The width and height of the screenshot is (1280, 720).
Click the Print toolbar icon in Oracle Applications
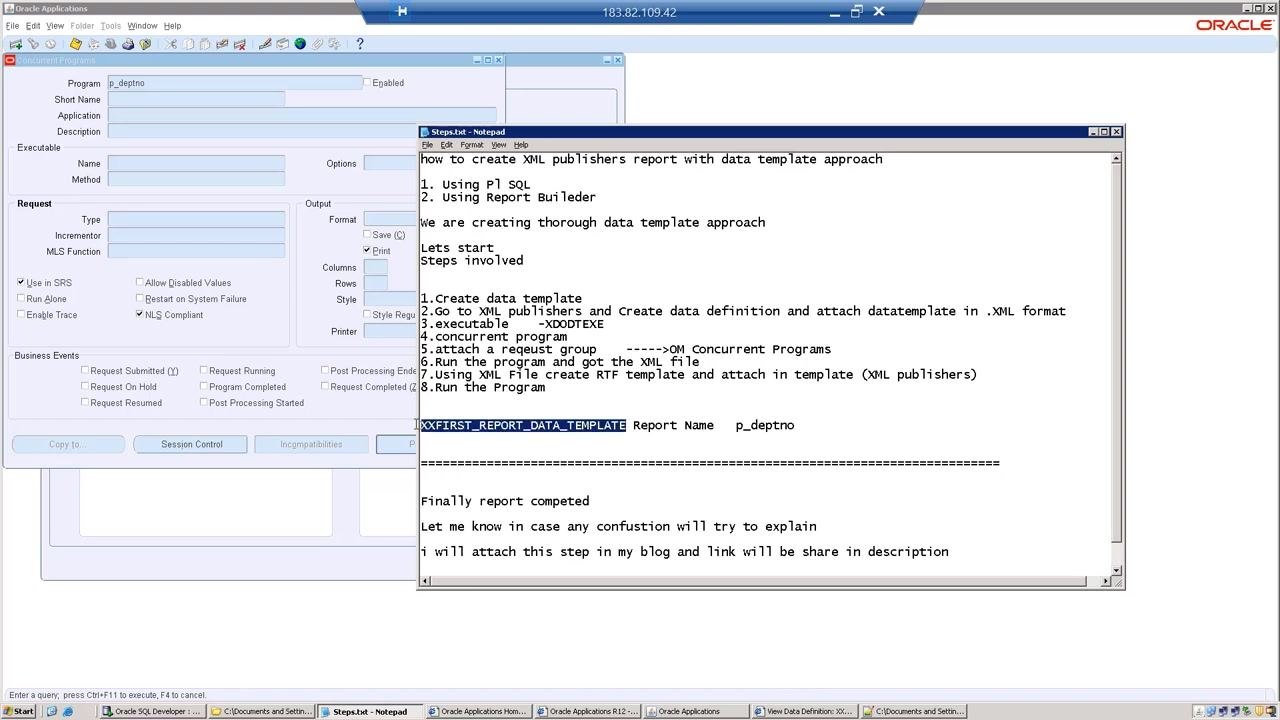[x=128, y=44]
